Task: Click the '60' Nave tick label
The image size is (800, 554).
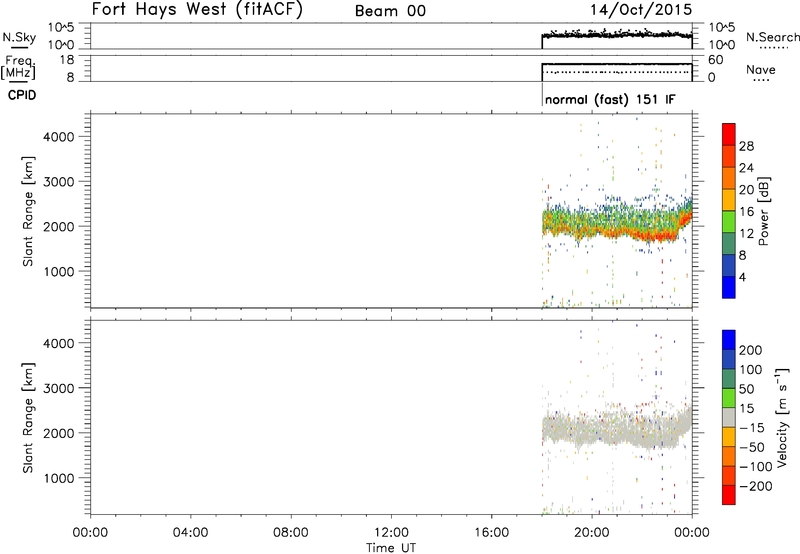Action: 715,60
